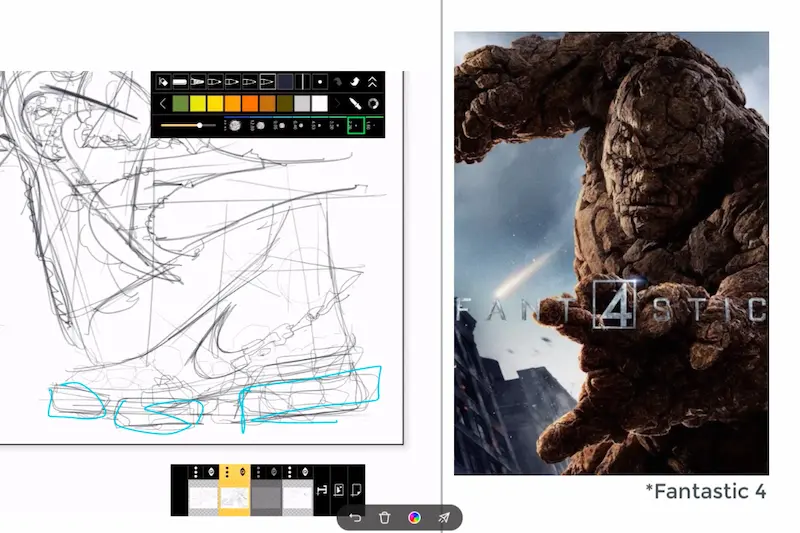Select the last white layer thumbnail
Image resolution: width=800 pixels, height=533 pixels.
tap(297, 499)
